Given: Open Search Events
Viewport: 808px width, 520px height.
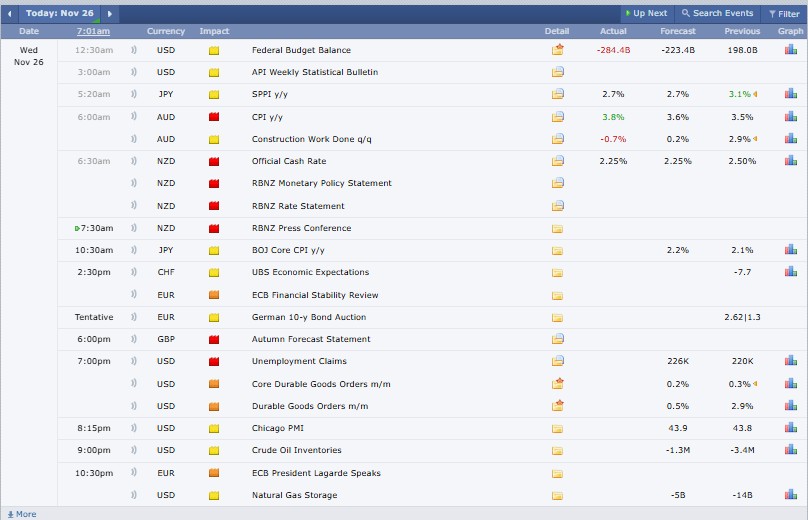Looking at the screenshot, I should [x=717, y=13].
